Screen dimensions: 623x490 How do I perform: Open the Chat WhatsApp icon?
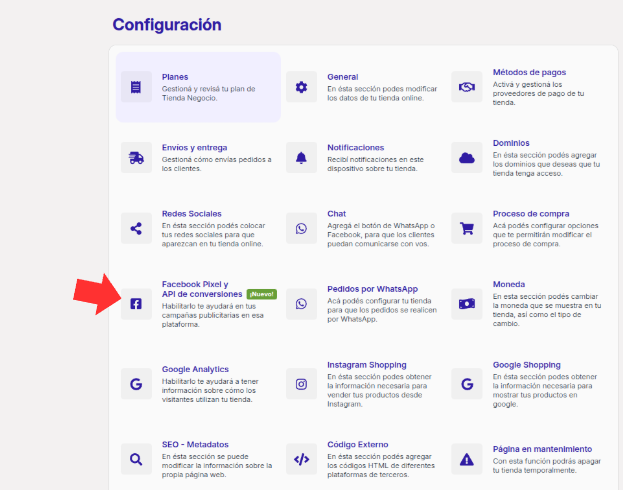pyautogui.click(x=302, y=229)
